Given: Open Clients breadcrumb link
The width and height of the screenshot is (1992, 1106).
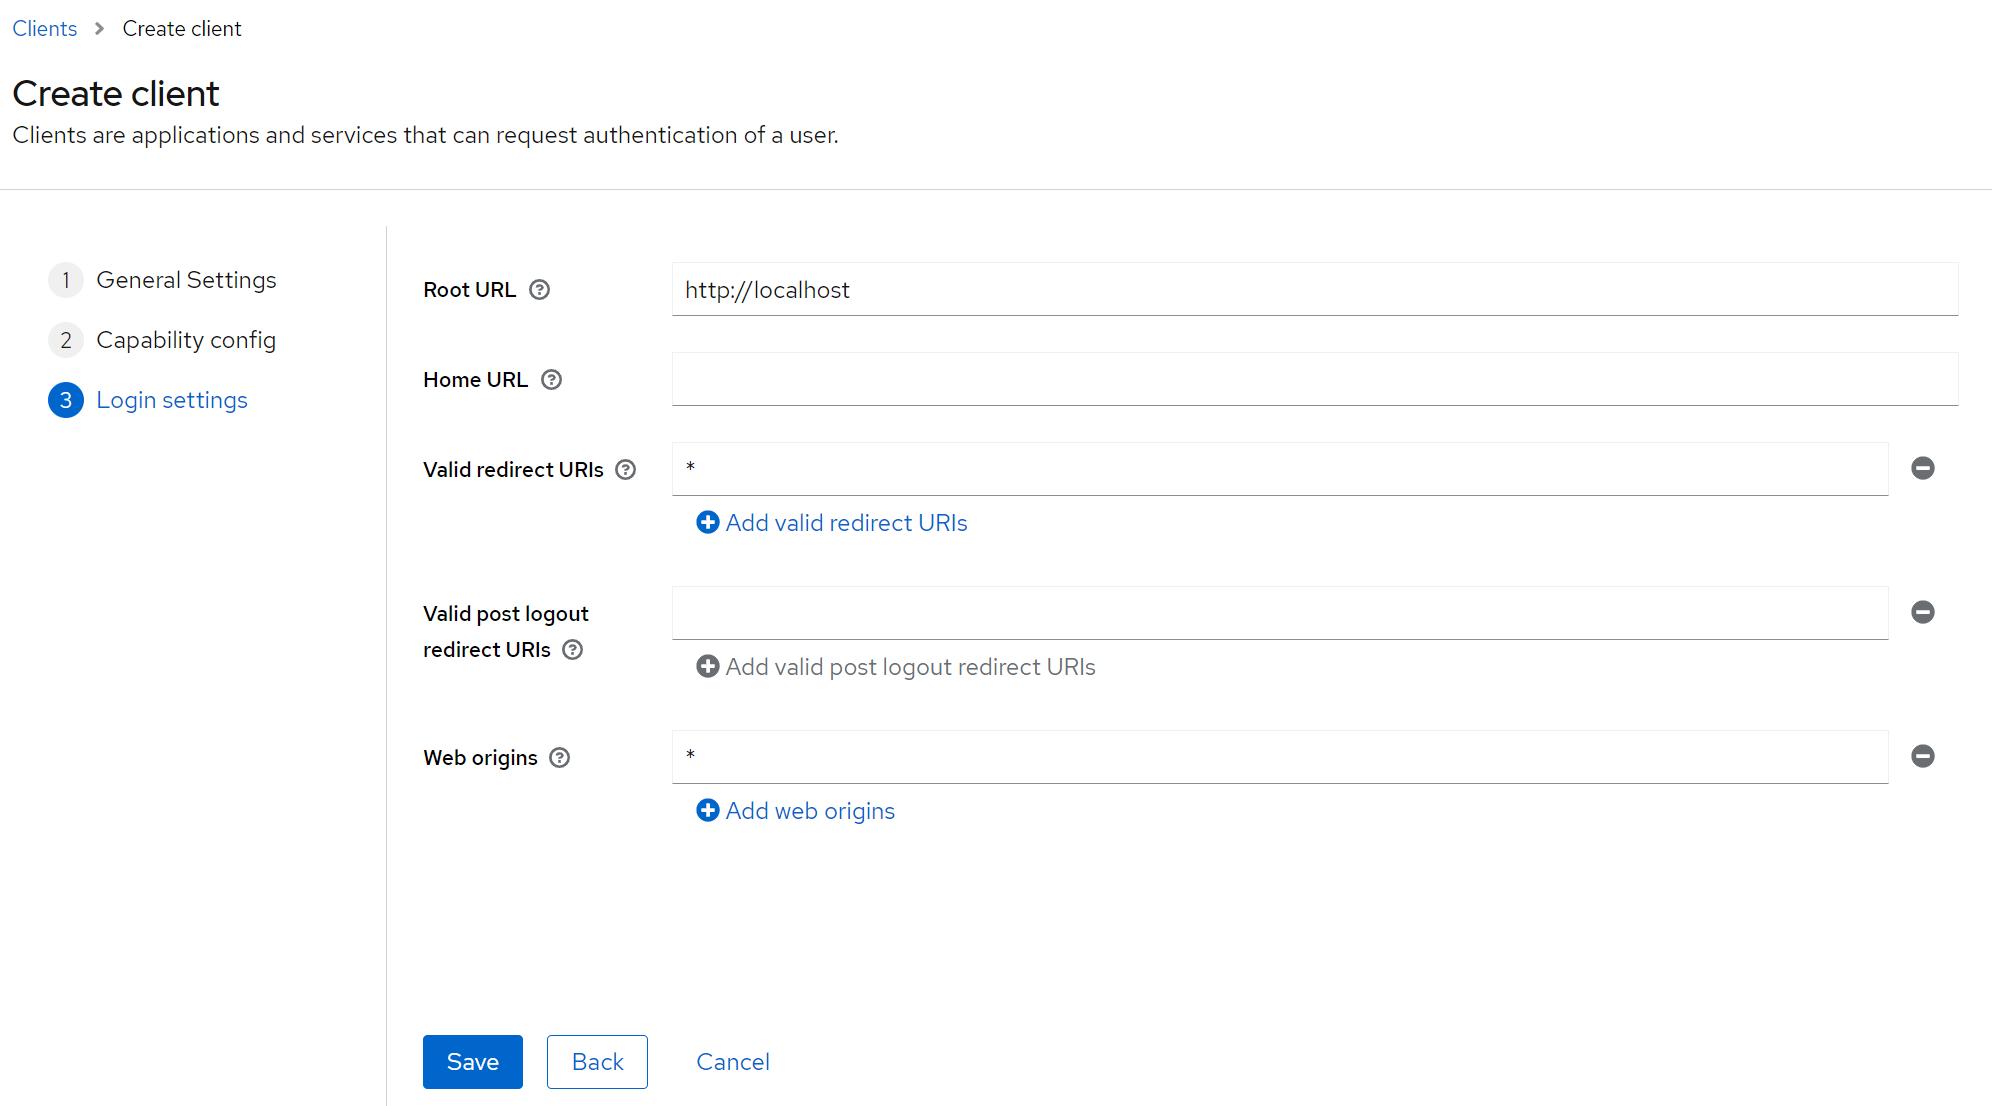Looking at the screenshot, I should click(x=44, y=29).
